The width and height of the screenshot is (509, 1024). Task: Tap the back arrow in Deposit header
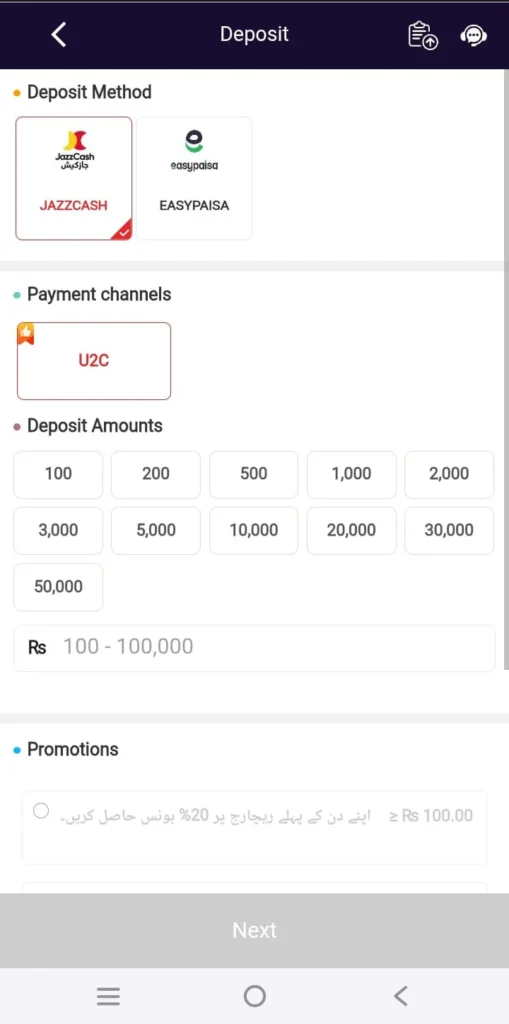coord(59,35)
